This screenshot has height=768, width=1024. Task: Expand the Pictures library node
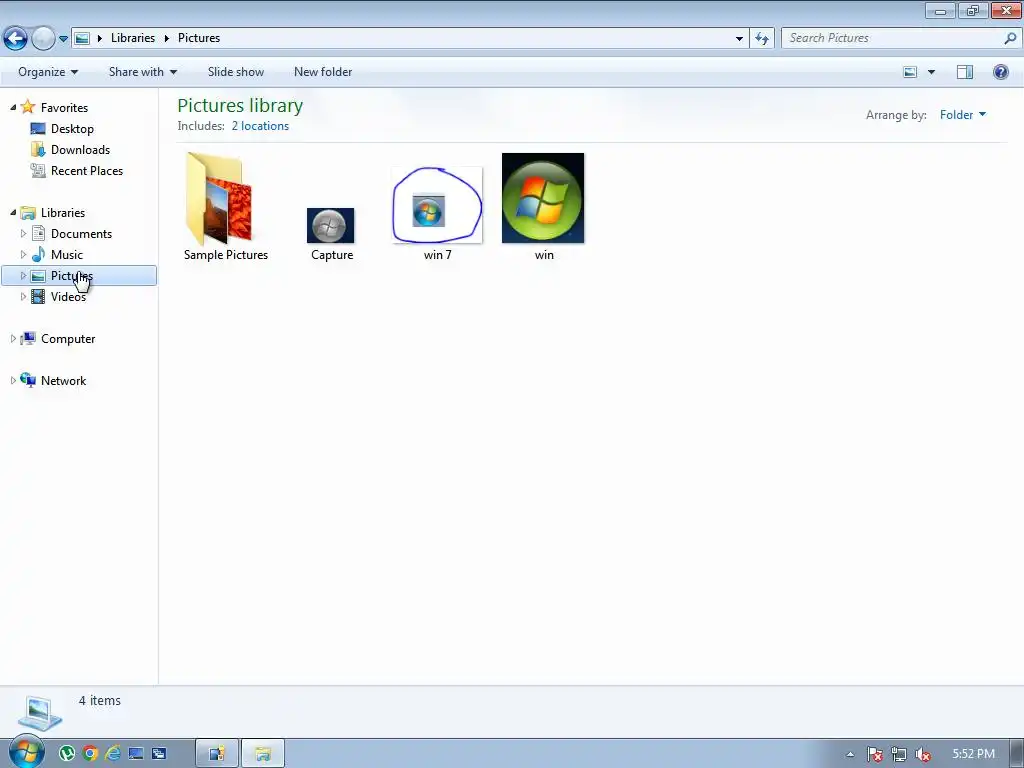[24, 276]
